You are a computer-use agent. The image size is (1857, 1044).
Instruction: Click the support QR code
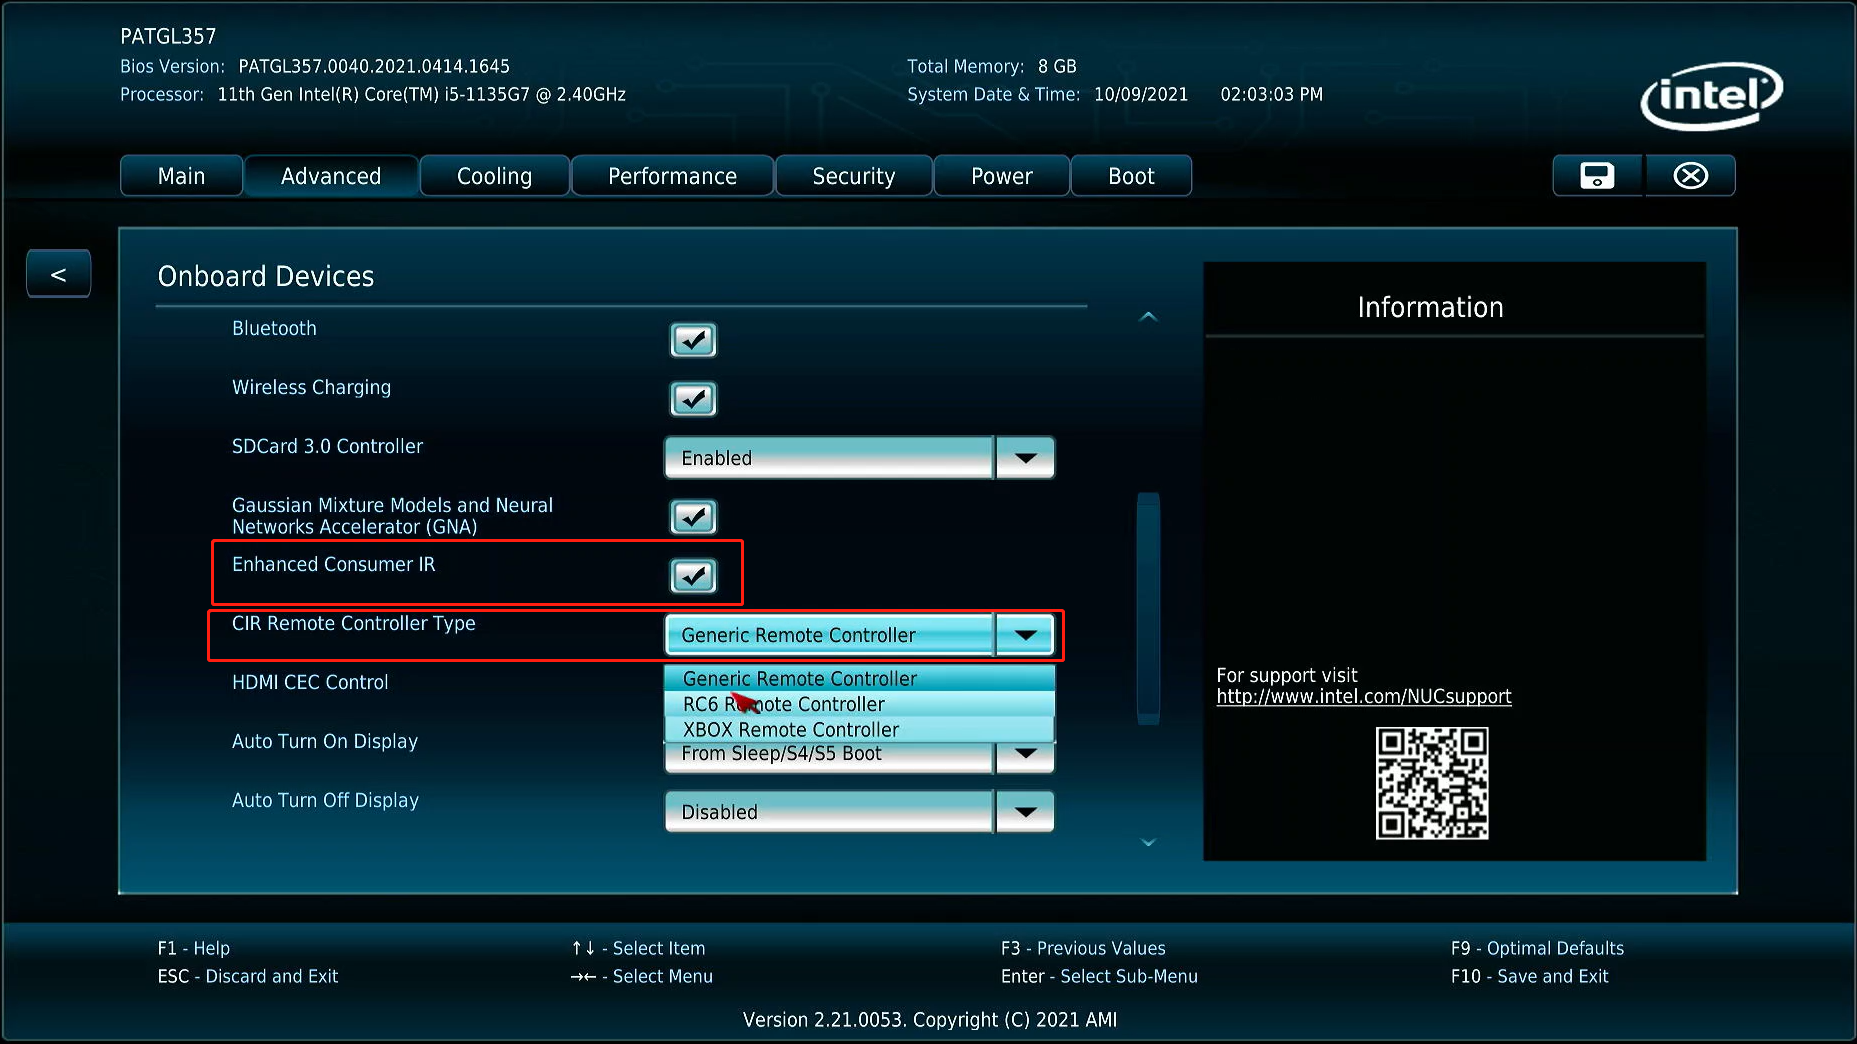click(1432, 783)
